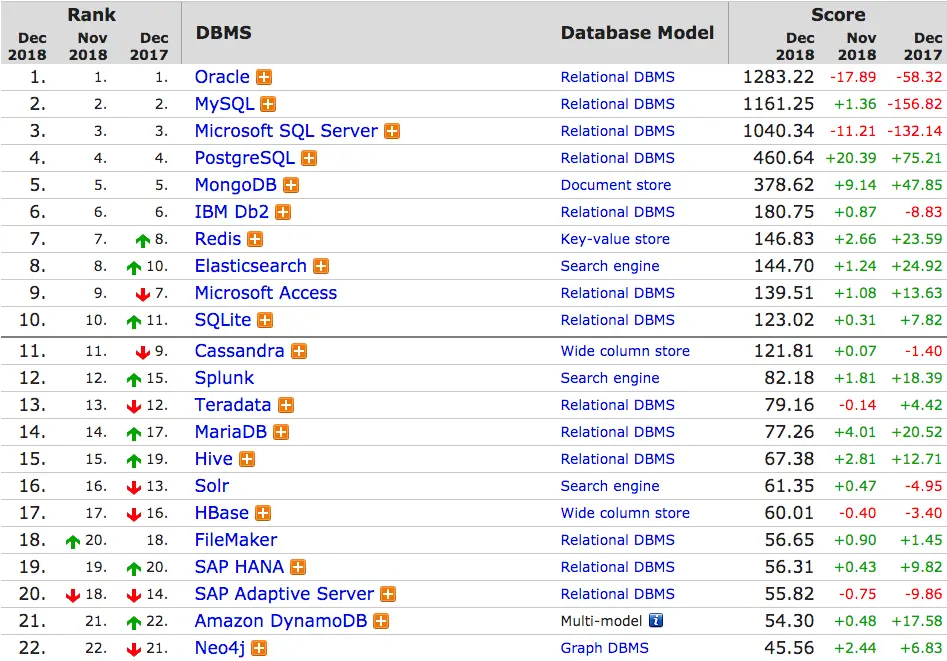
Task: Click score 378.62 in MongoDB row
Action: pyautogui.click(x=784, y=185)
